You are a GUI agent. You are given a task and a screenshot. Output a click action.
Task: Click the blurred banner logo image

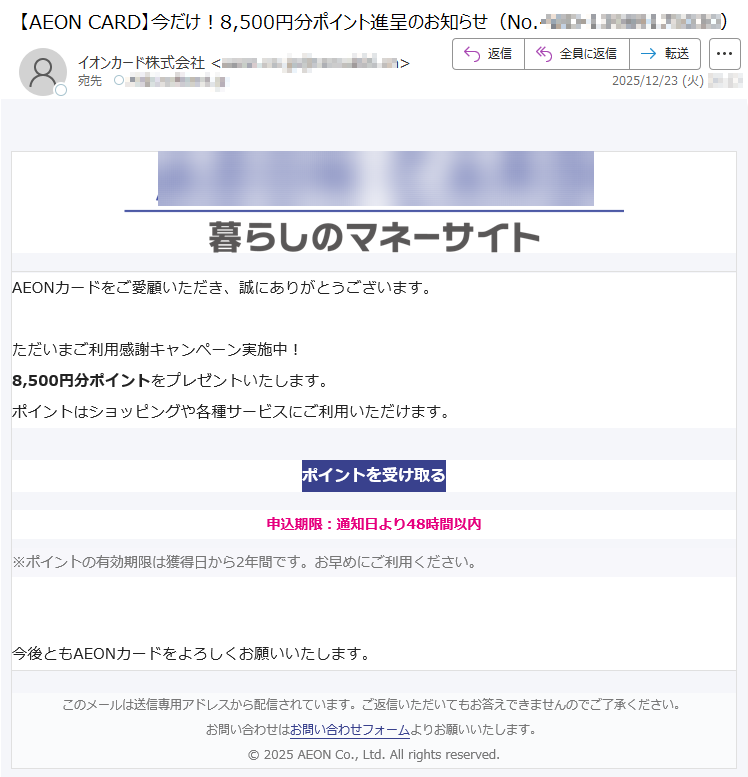point(375,179)
